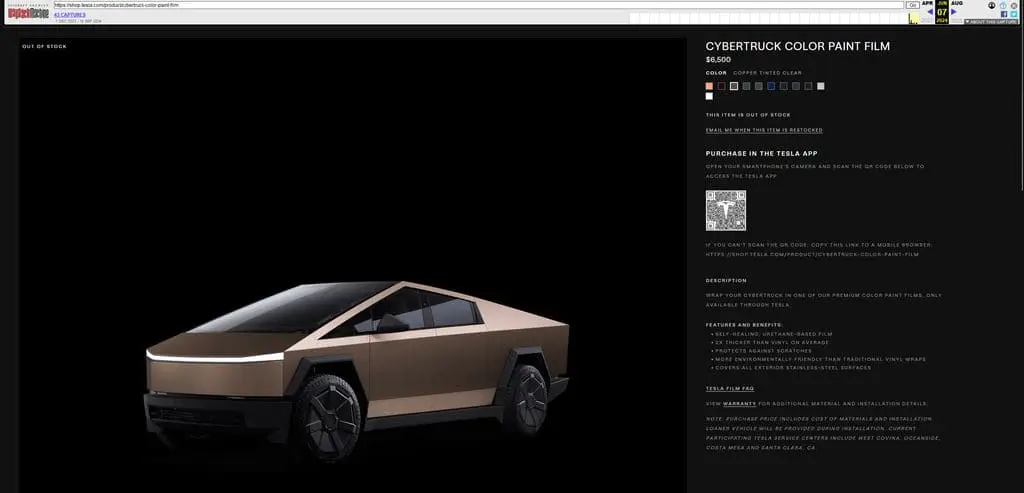The width and height of the screenshot is (1024, 493).
Task: Click the Wayback URL address field
Action: coord(479,5)
